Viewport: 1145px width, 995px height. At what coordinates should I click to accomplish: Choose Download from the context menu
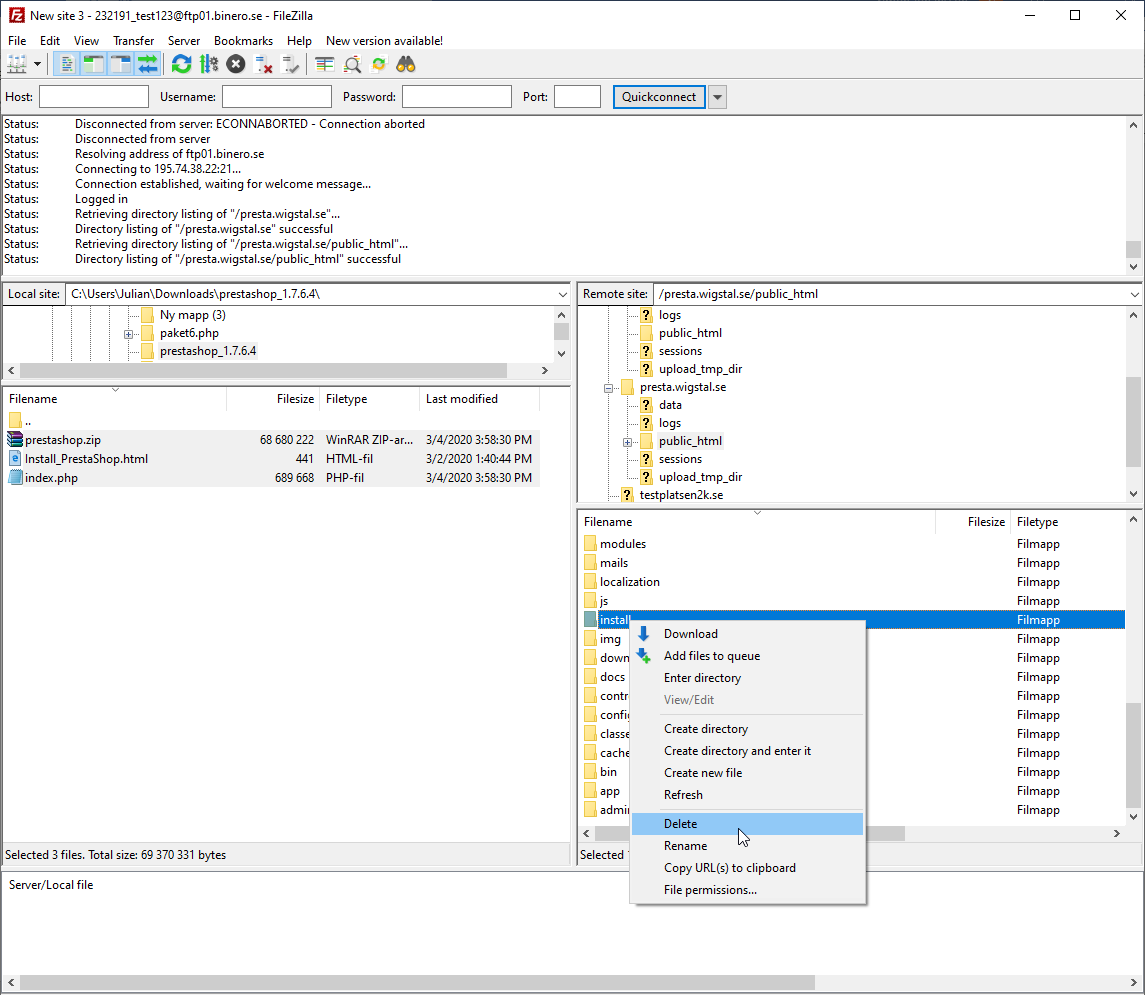point(748,634)
